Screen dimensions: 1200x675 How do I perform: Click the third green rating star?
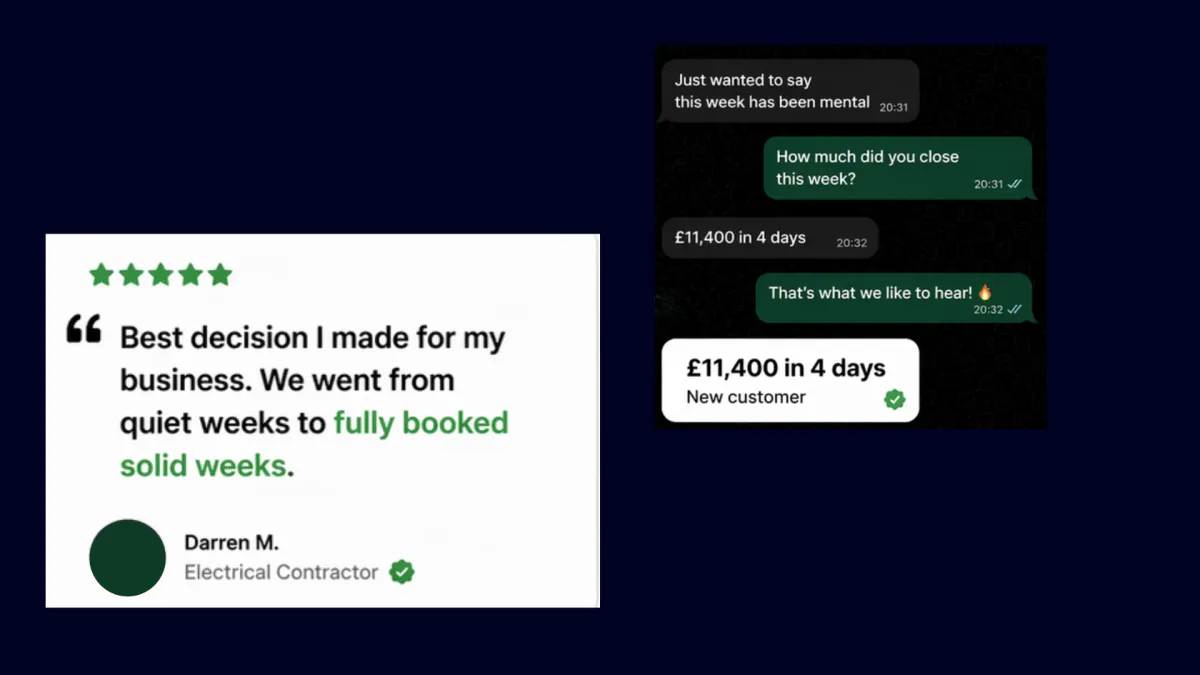point(160,275)
